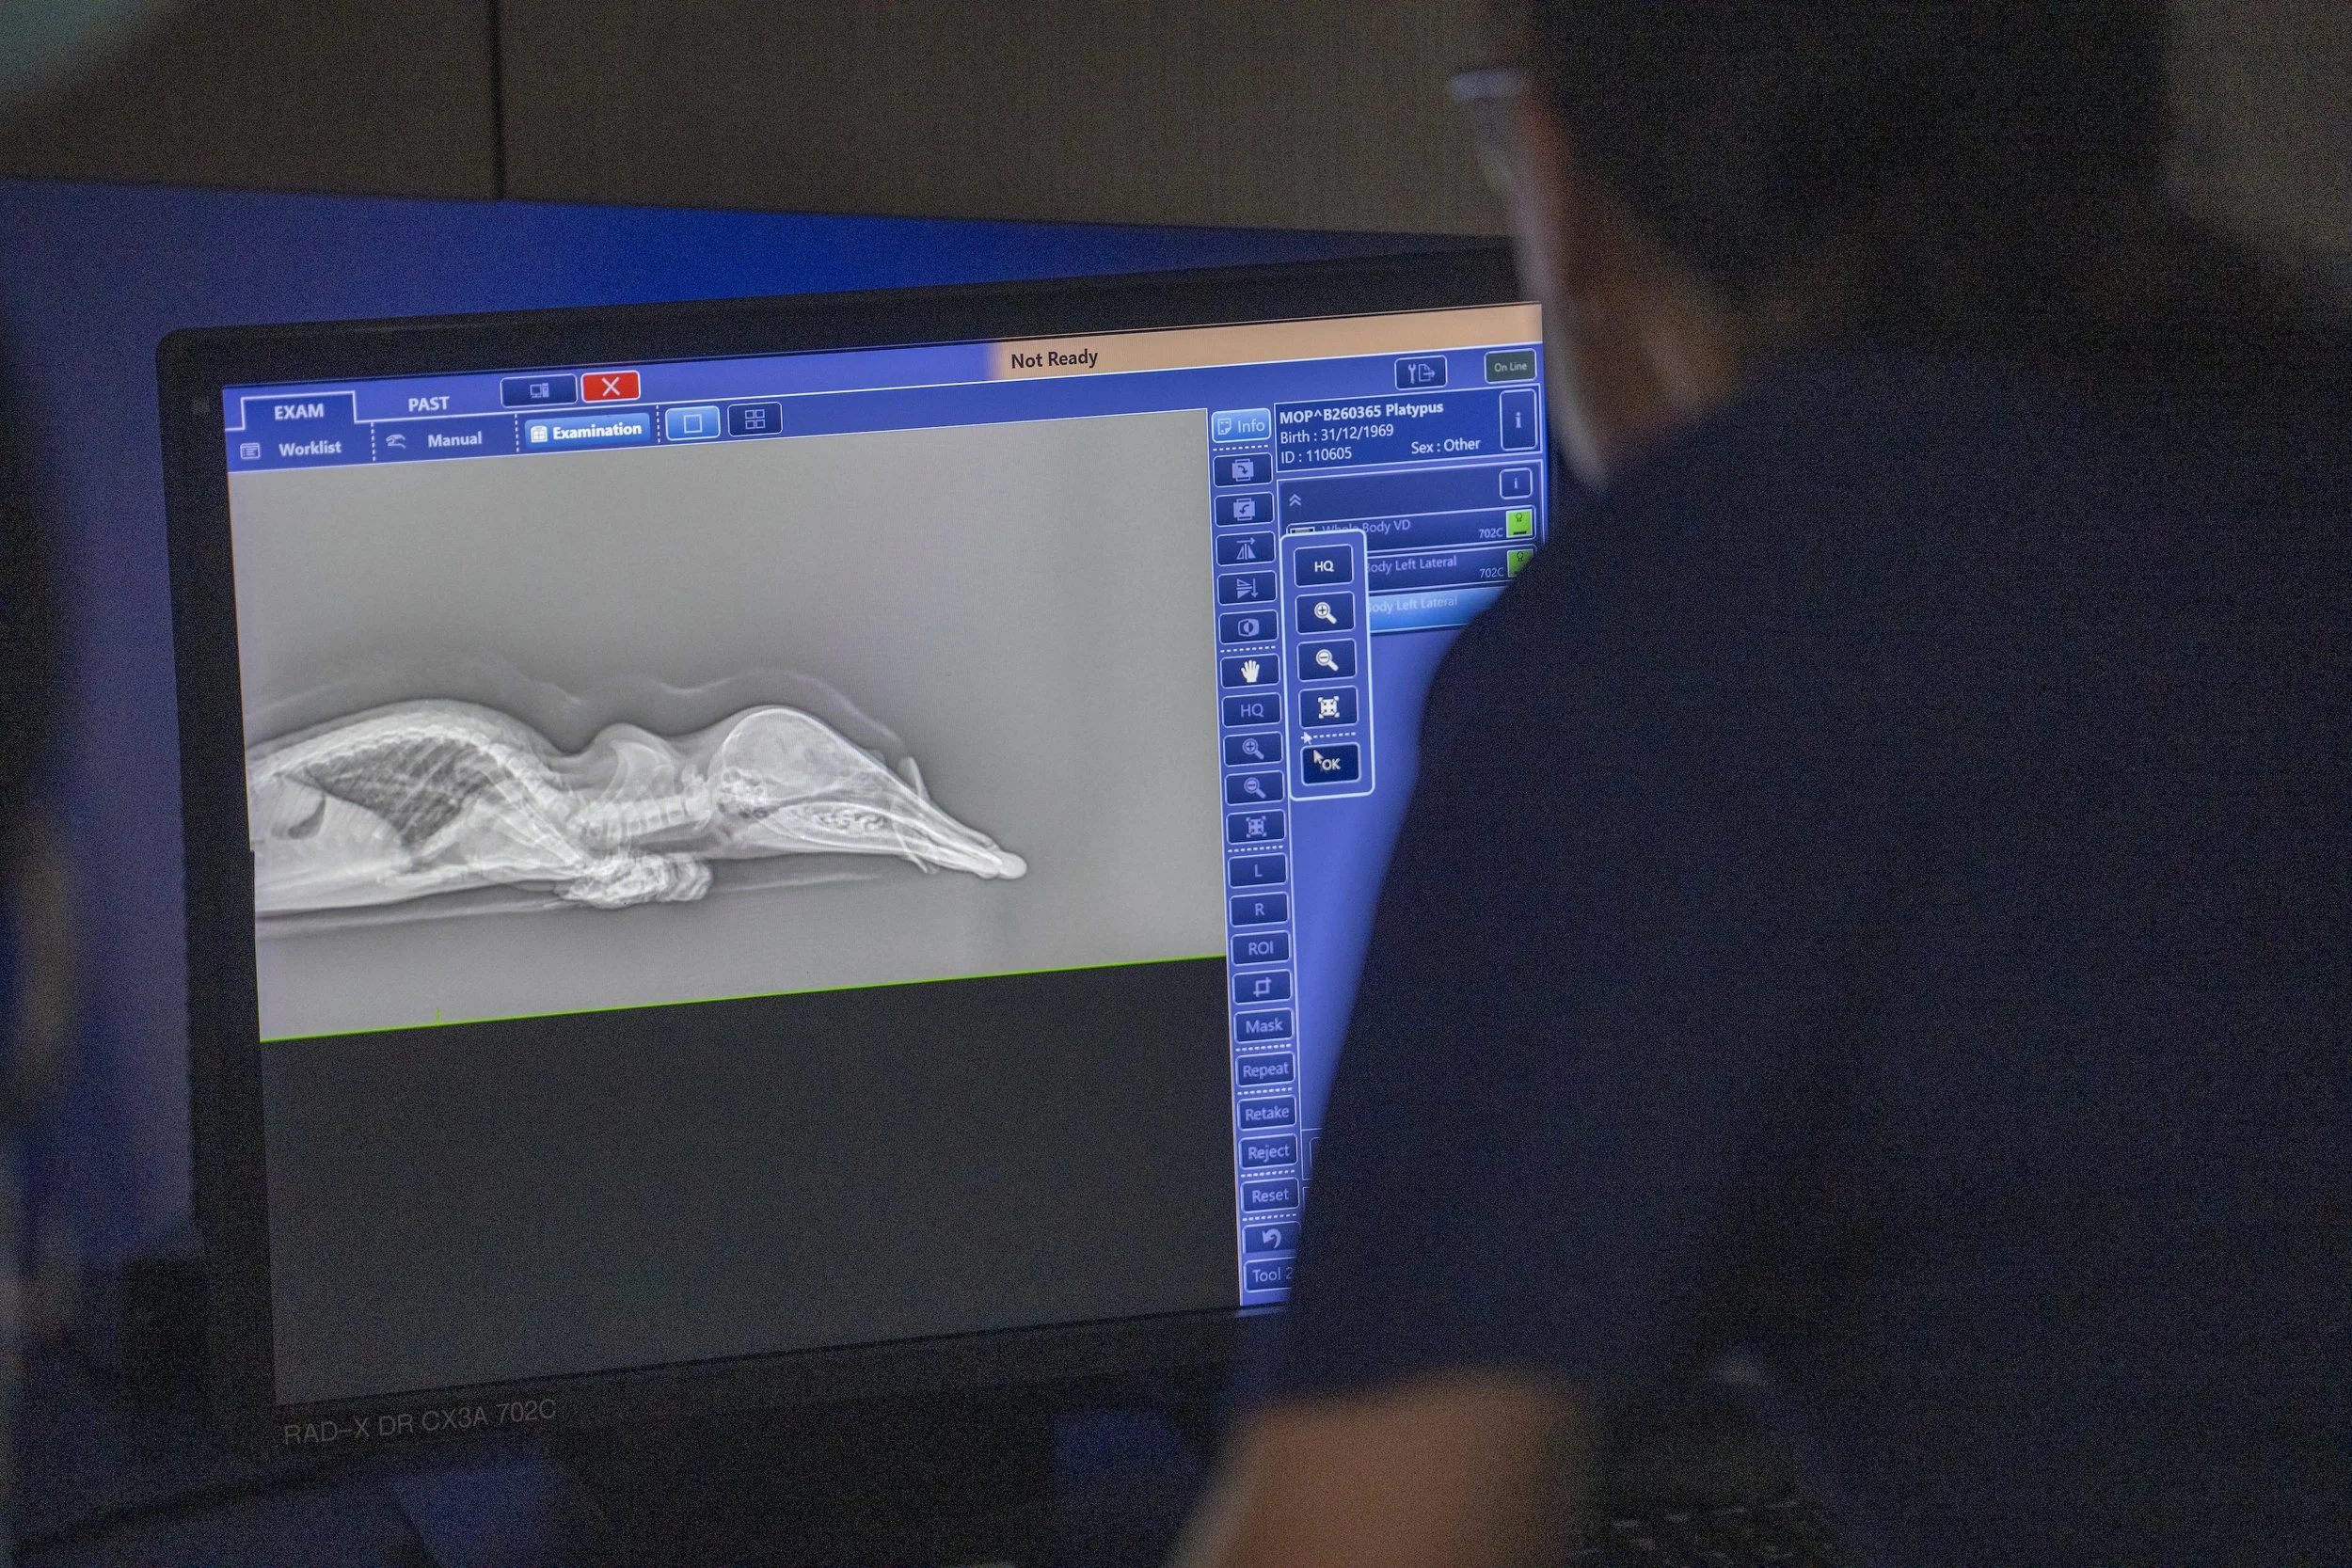
Task: Select the crop tool icon
Action: (1261, 988)
